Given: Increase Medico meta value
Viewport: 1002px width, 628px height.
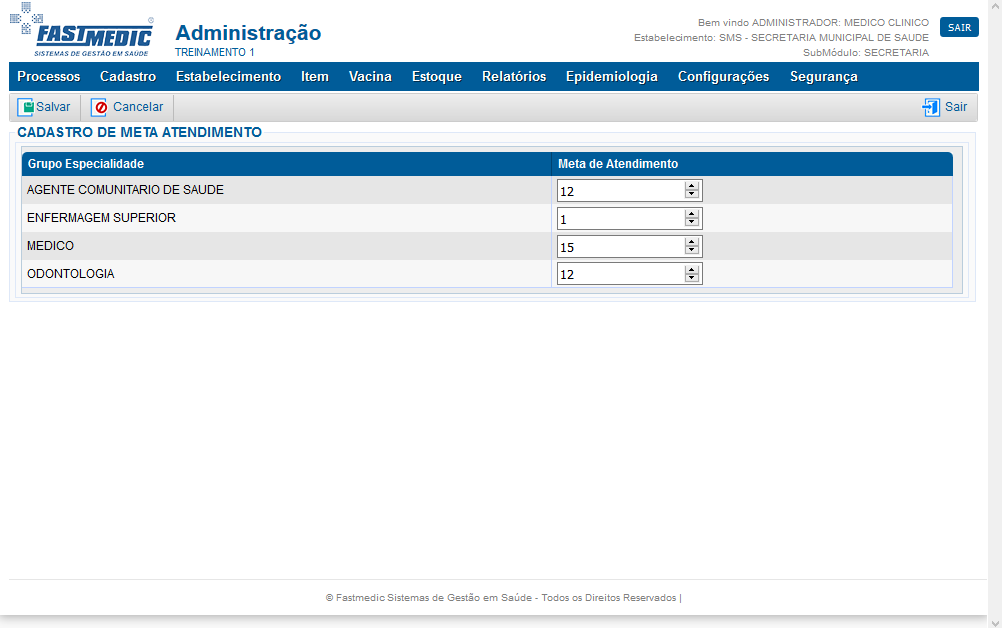Looking at the screenshot, I should pyautogui.click(x=691, y=242).
